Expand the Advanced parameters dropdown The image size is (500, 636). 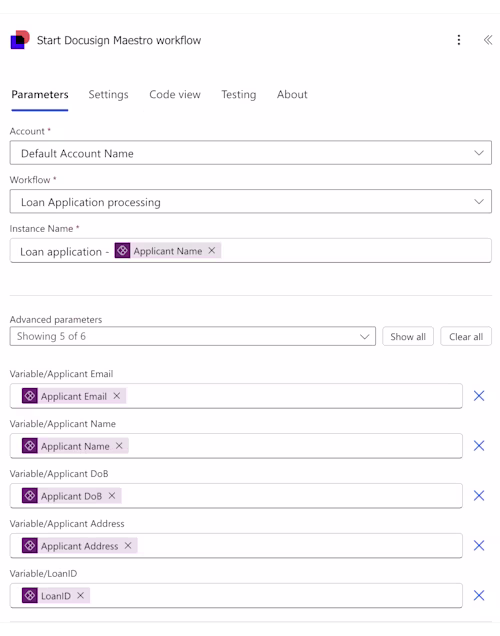point(193,336)
